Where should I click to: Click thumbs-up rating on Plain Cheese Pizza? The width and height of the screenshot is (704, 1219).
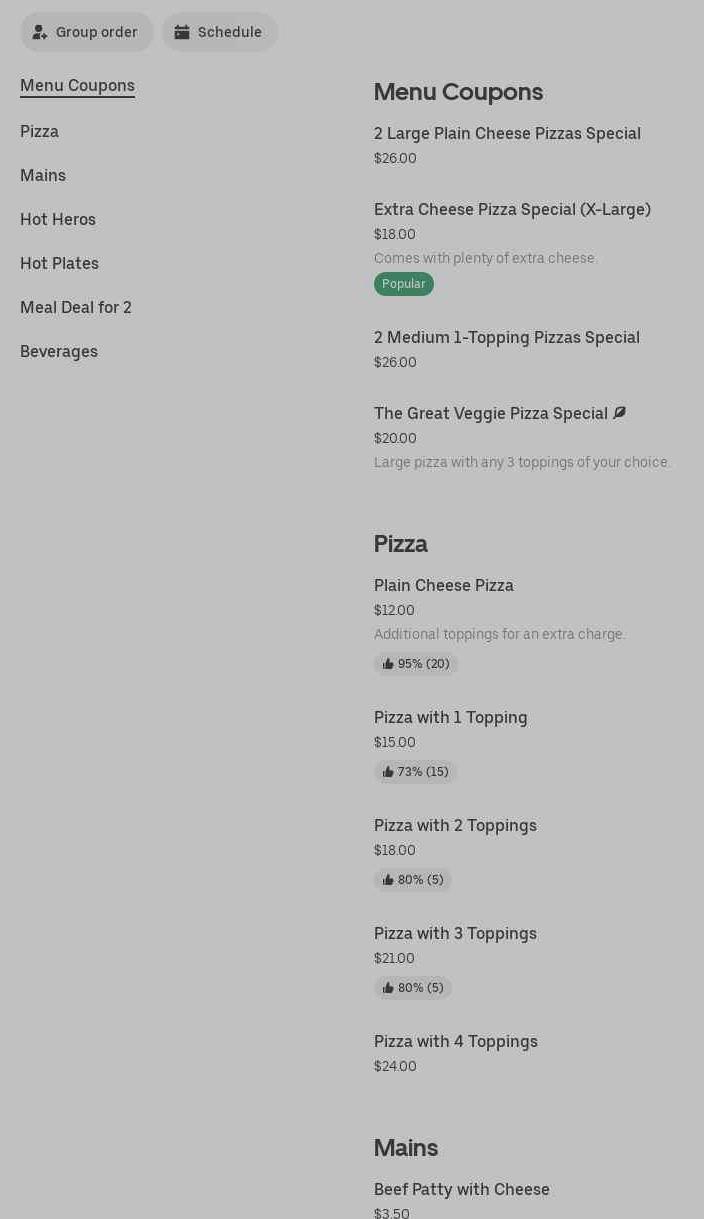pos(416,664)
